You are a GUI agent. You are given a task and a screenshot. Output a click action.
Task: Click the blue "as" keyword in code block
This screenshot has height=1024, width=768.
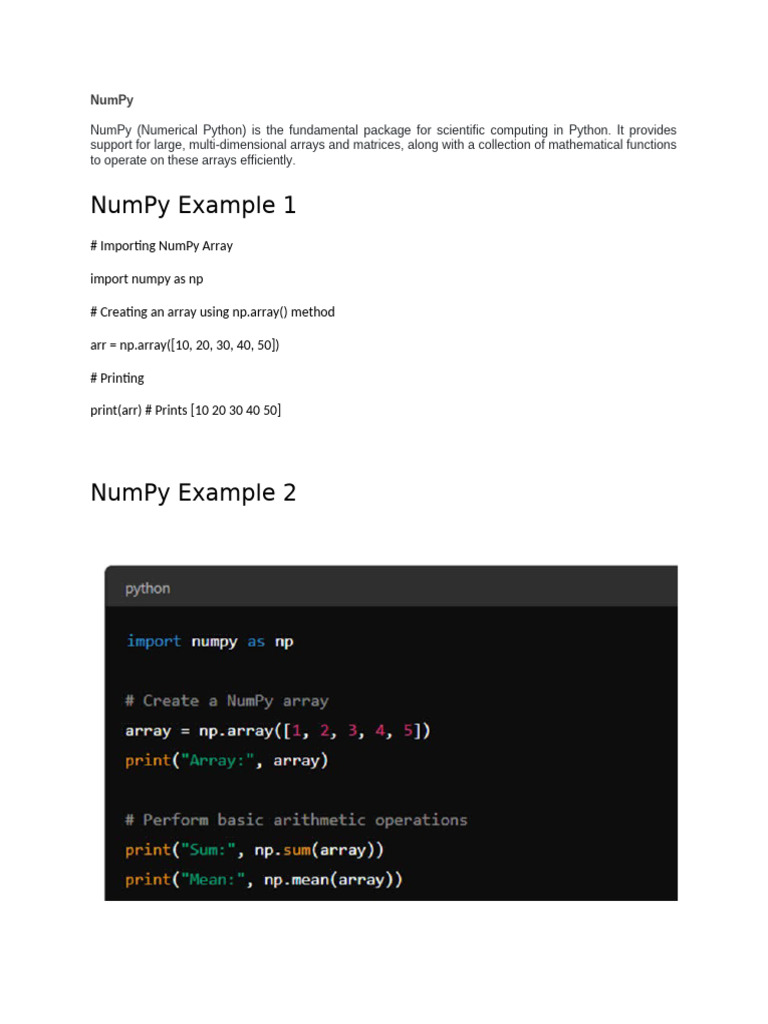[256, 641]
